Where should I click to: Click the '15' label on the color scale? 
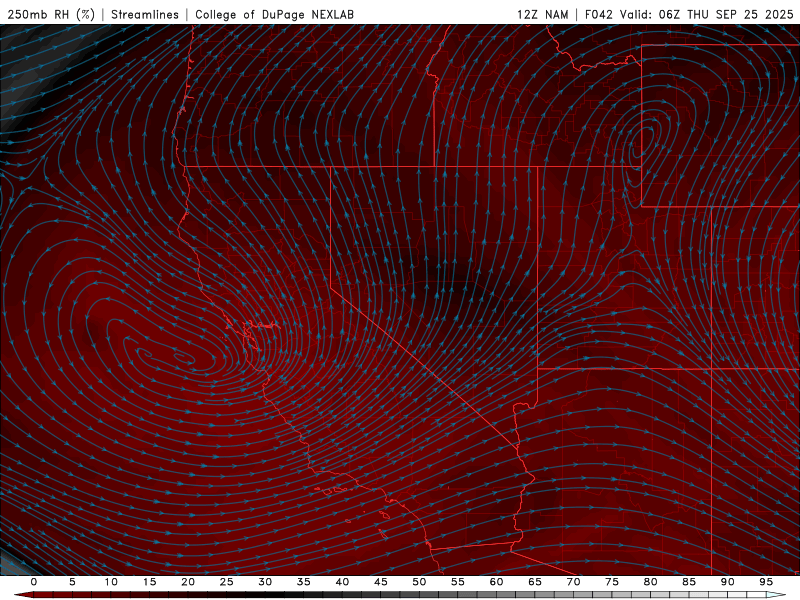click(149, 582)
